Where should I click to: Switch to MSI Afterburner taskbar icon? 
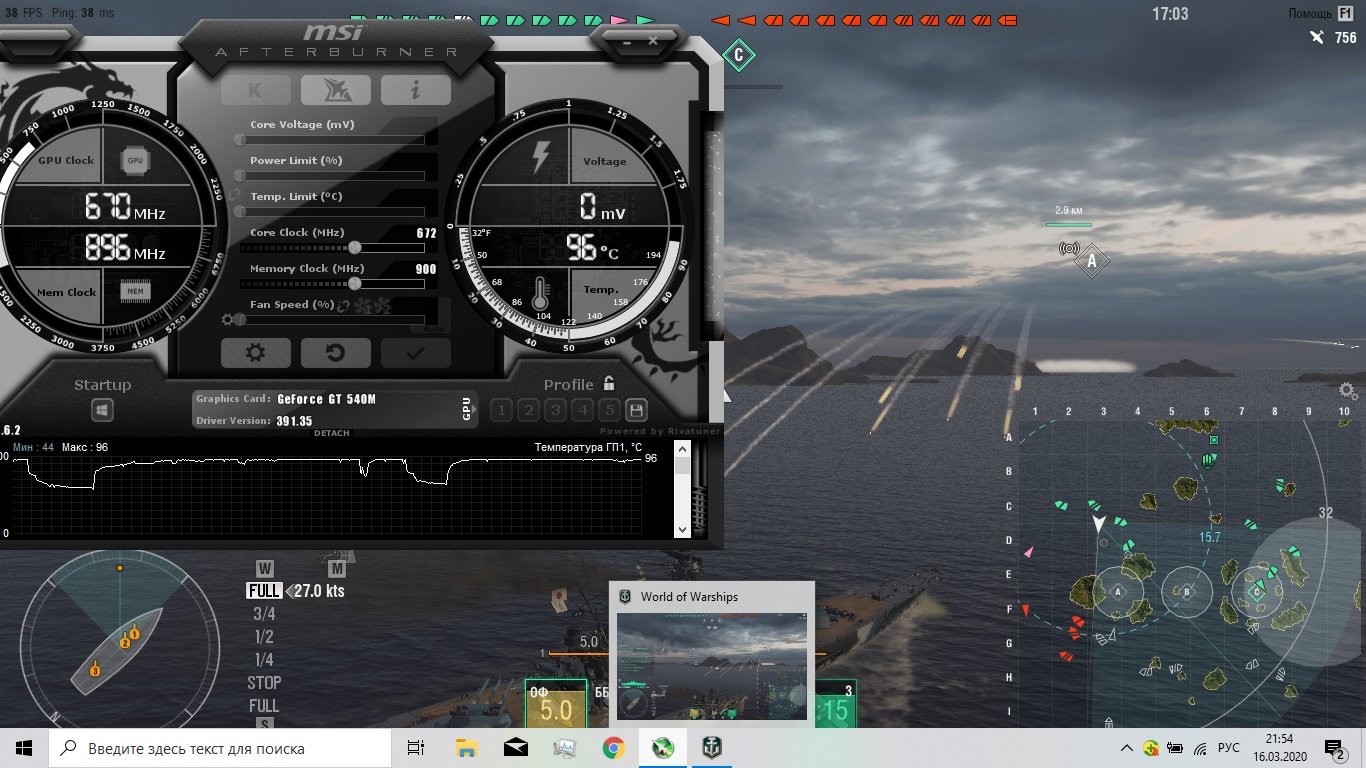click(x=663, y=748)
